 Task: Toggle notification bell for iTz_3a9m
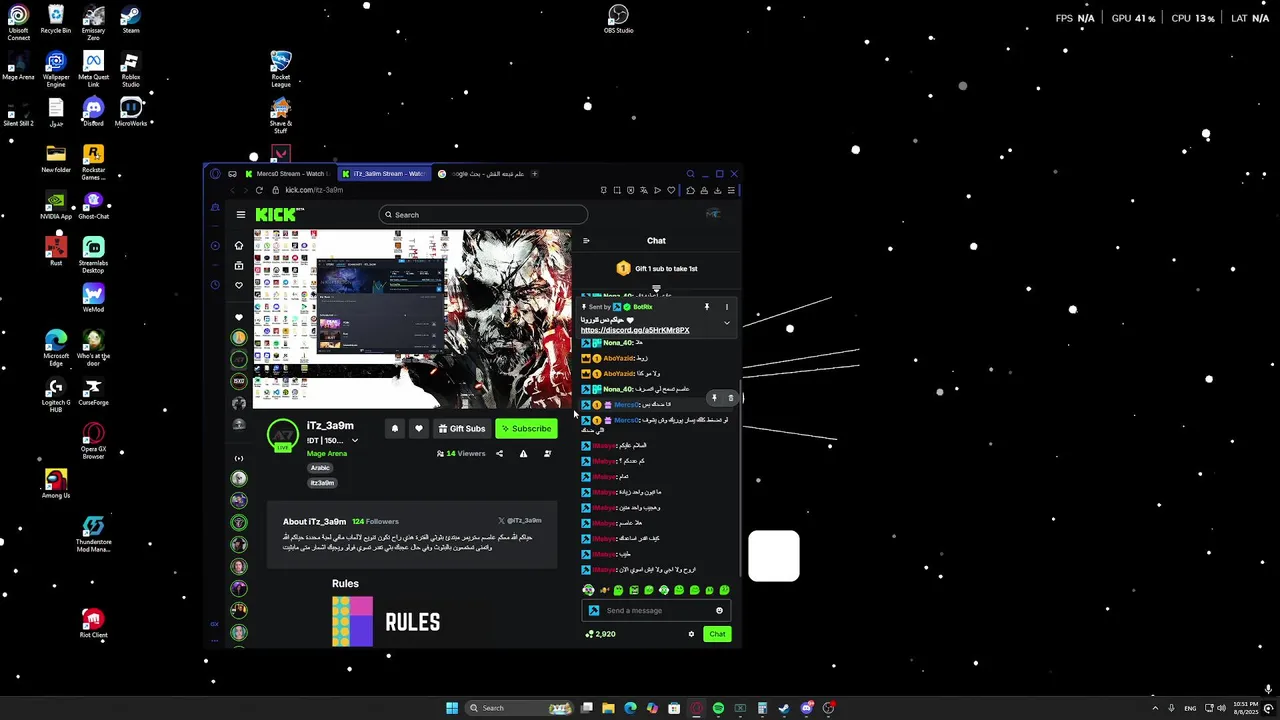(x=395, y=428)
